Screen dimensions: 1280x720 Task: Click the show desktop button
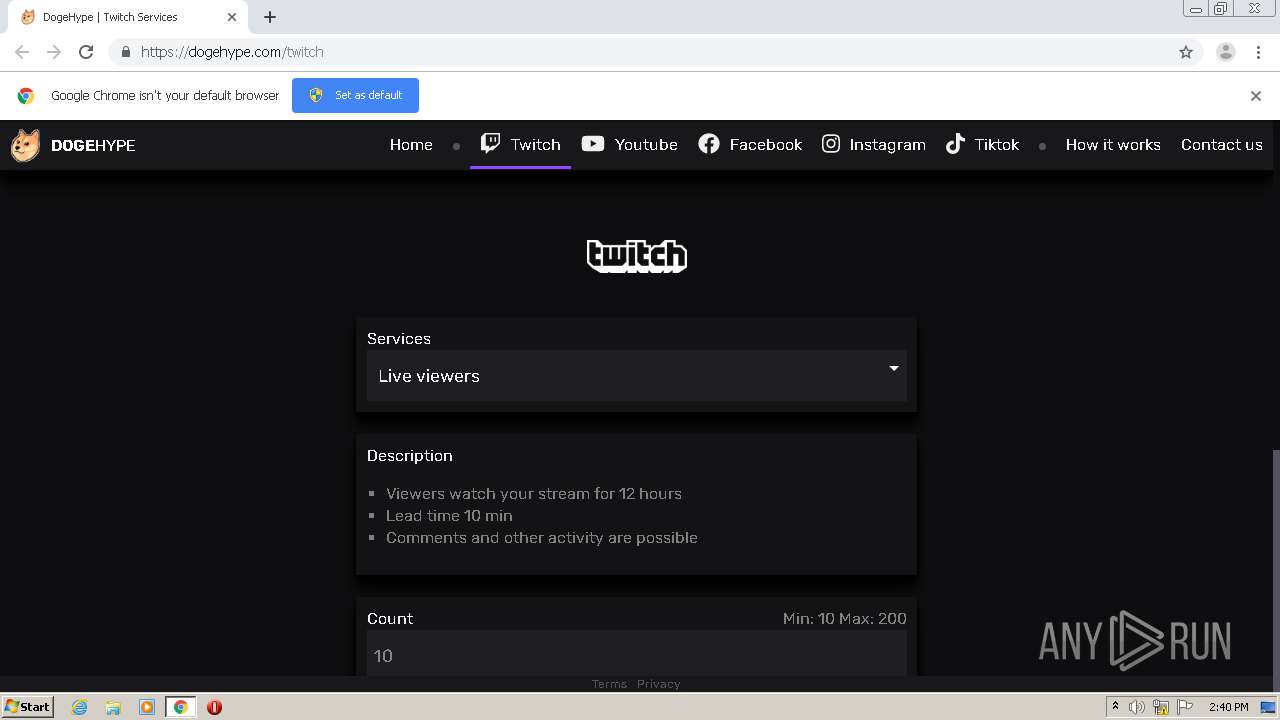point(1268,707)
